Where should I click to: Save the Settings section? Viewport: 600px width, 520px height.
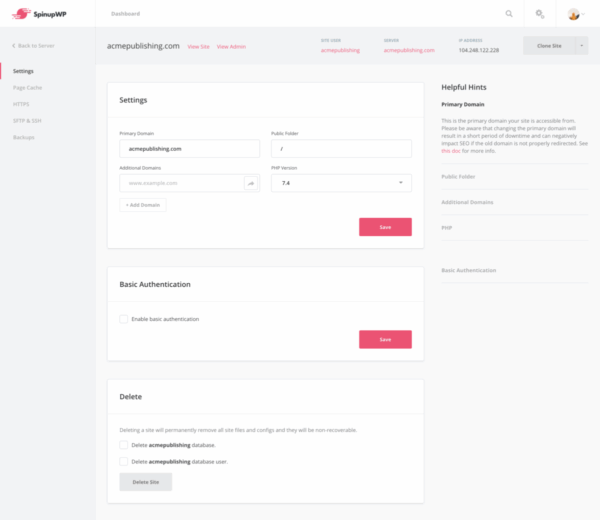[385, 227]
